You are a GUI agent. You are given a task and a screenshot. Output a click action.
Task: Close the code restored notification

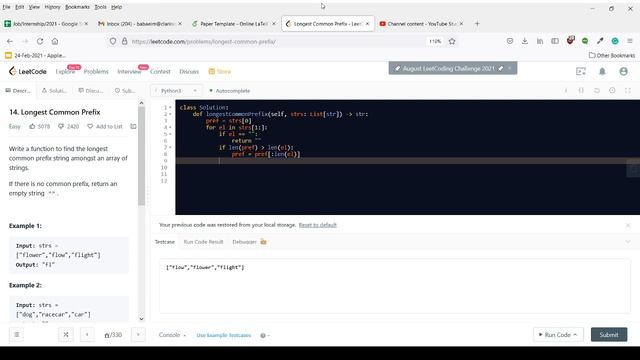tap(628, 225)
